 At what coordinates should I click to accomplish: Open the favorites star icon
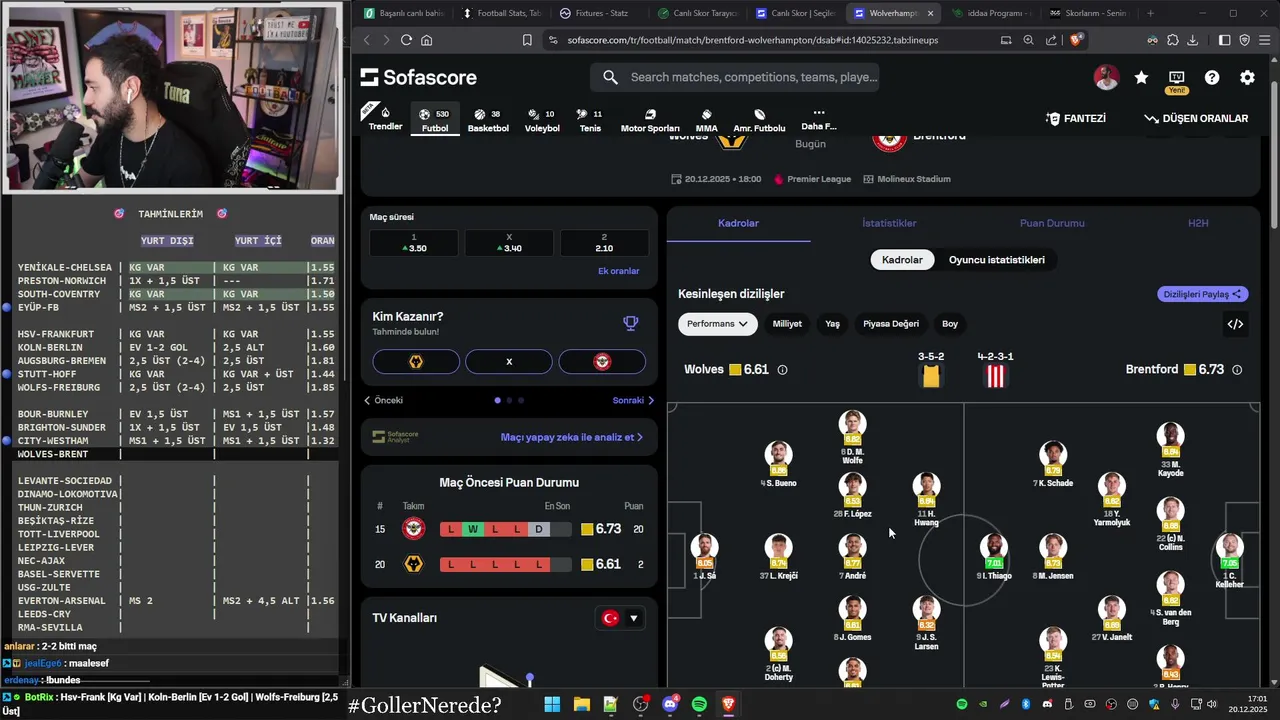(1141, 77)
